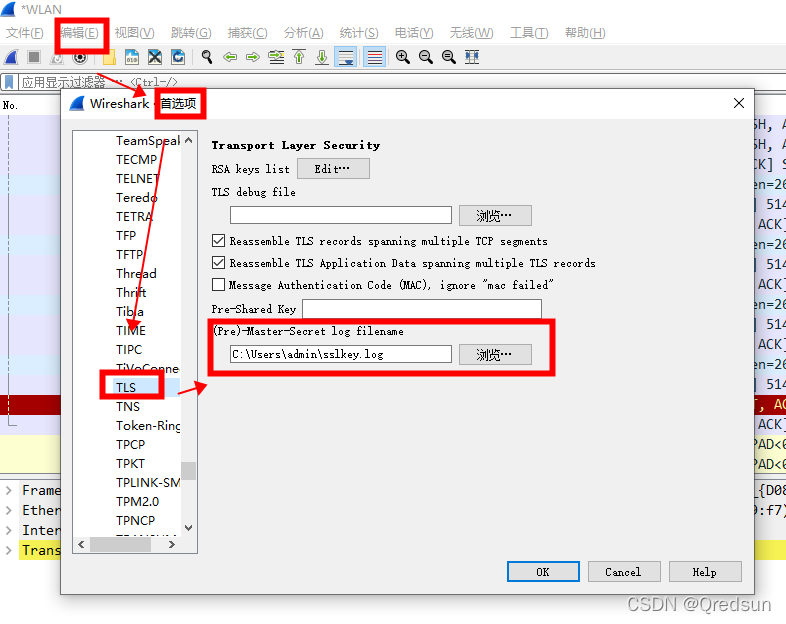Find packet magnifier icon

207,57
